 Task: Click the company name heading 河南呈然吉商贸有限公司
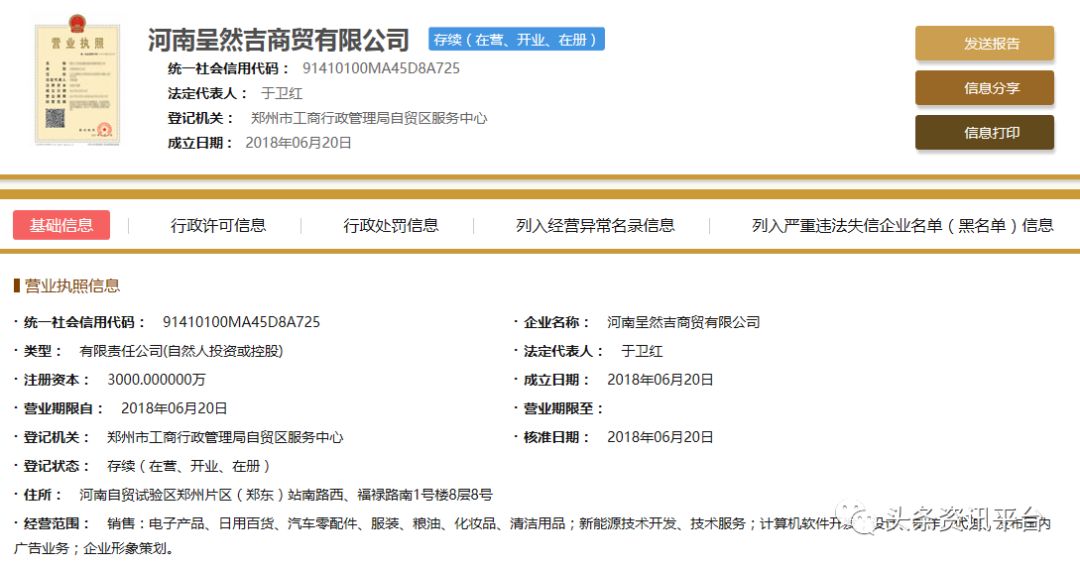279,40
